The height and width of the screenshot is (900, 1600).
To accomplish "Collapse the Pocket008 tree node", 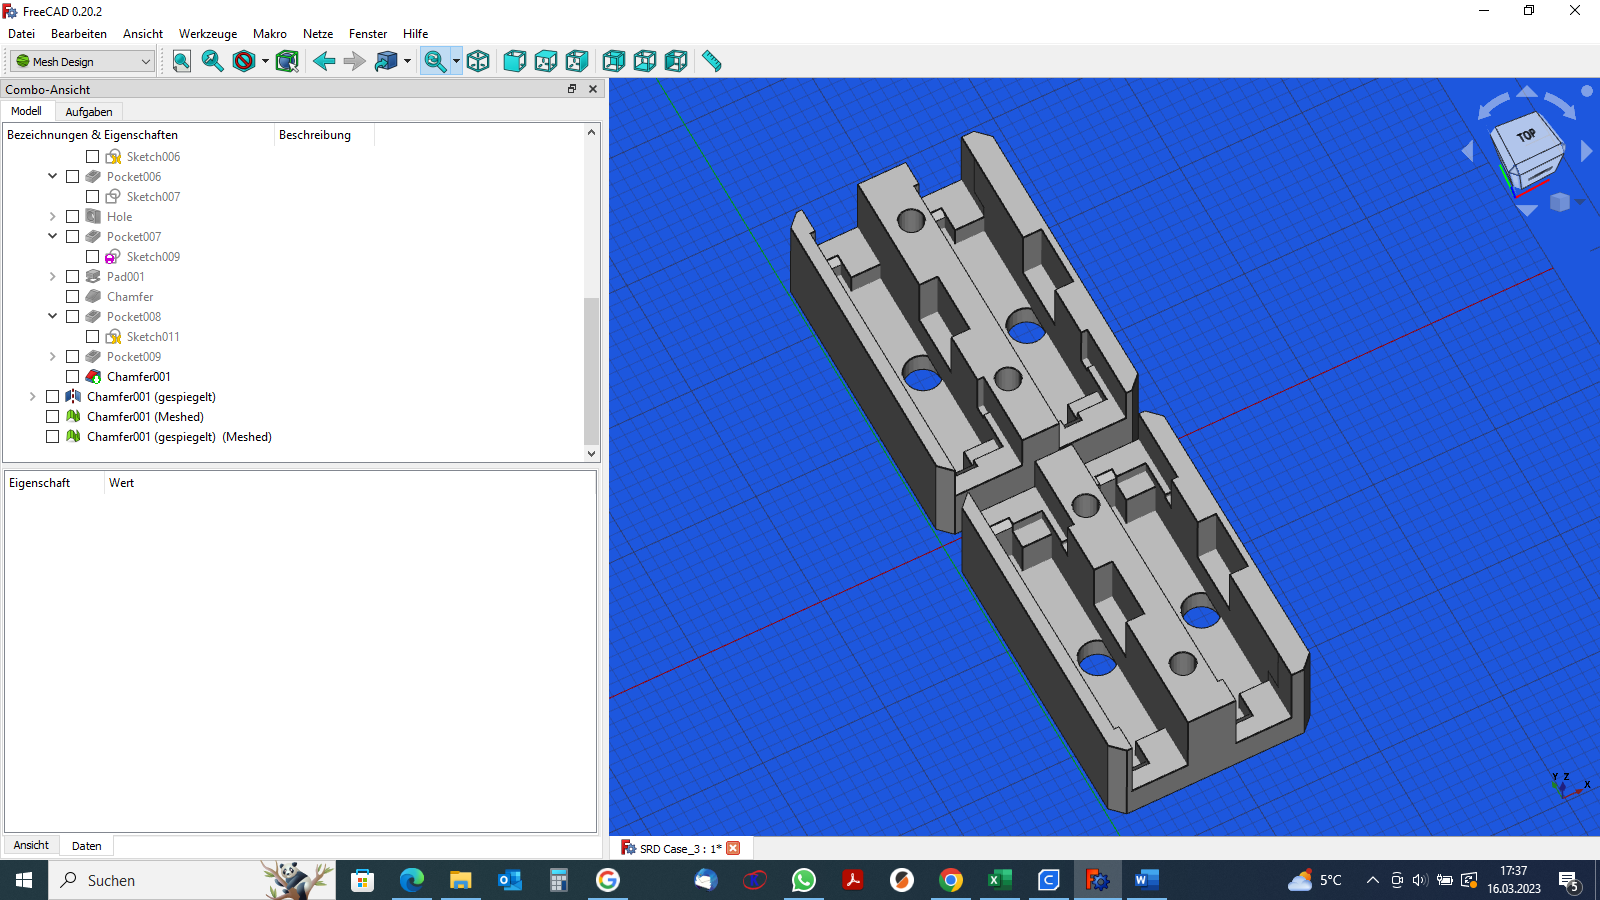I will click(53, 316).
